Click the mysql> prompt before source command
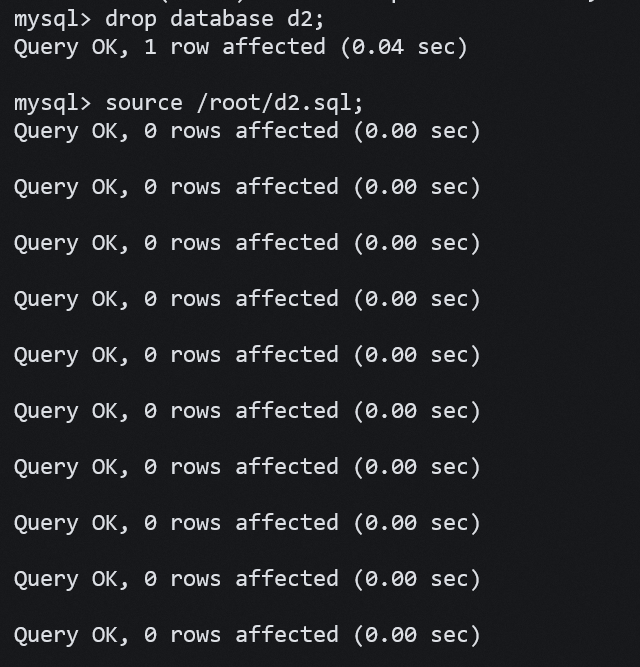 tap(52, 103)
